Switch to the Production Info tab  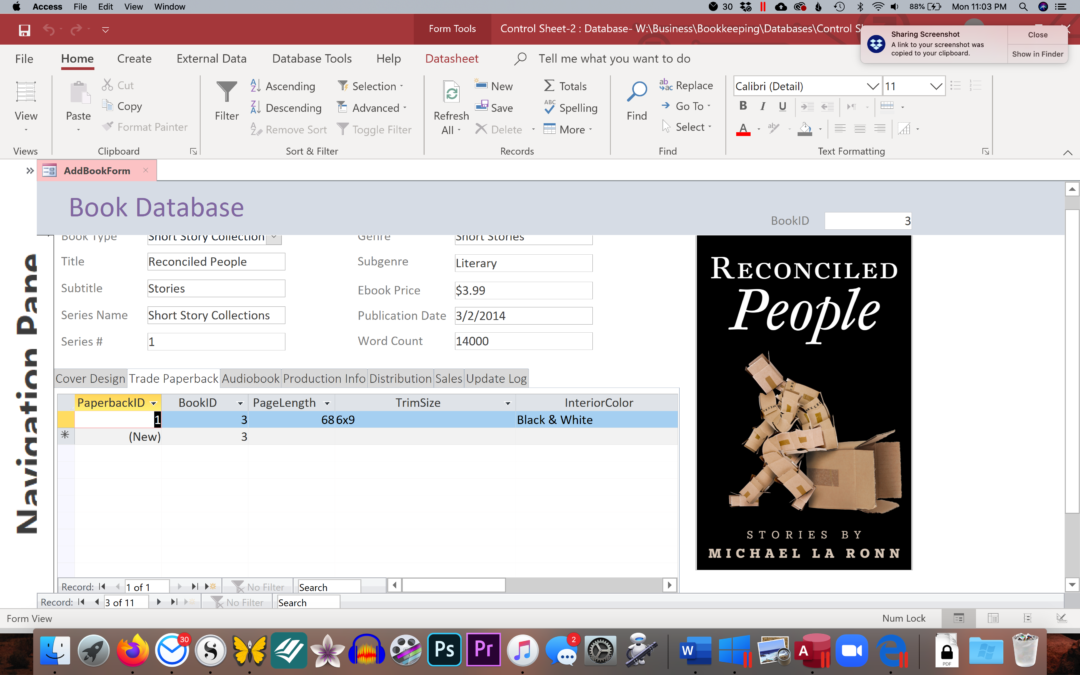click(324, 378)
